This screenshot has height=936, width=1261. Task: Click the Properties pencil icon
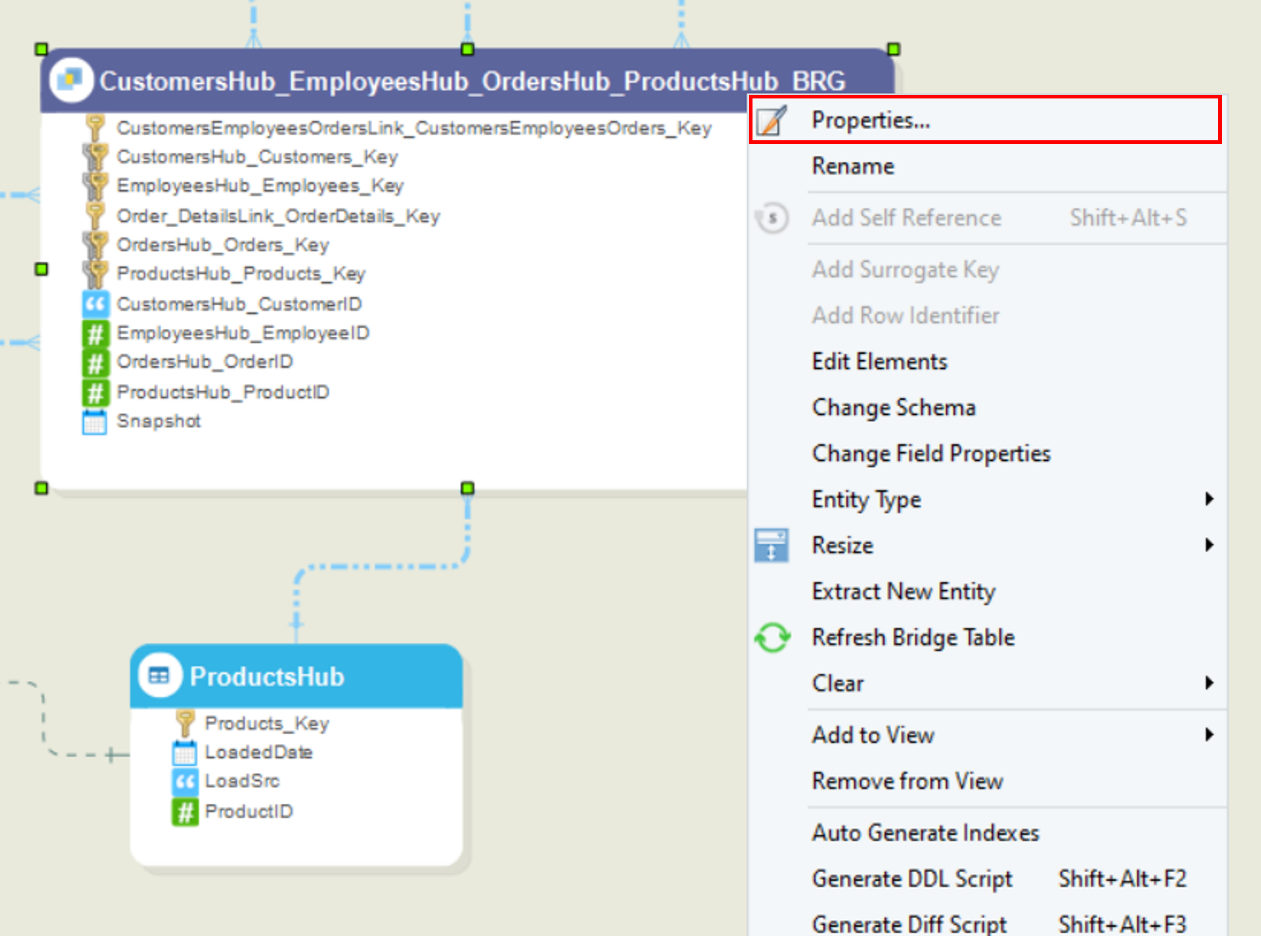(771, 120)
